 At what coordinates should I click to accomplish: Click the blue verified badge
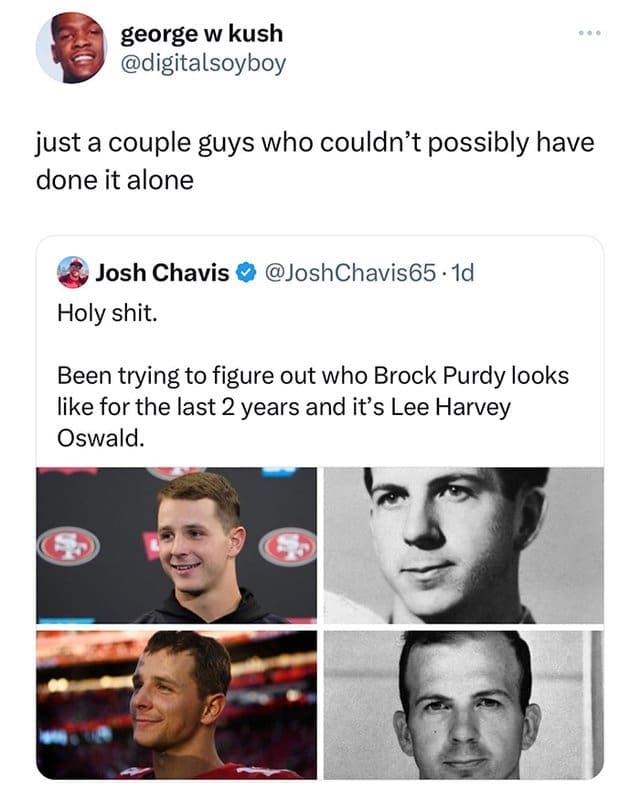(245, 272)
